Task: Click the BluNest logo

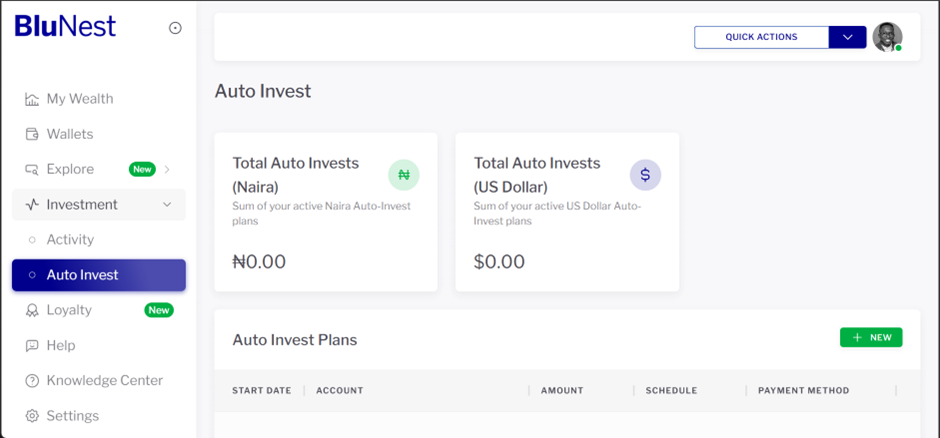Action: (x=65, y=27)
